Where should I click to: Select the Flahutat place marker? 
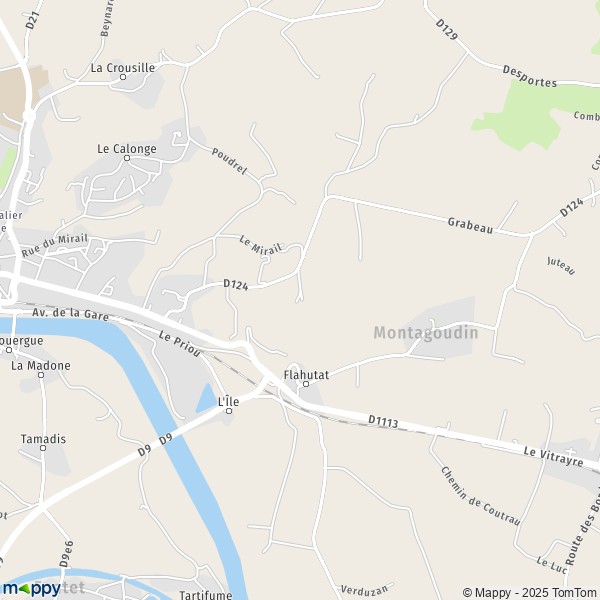(x=306, y=384)
